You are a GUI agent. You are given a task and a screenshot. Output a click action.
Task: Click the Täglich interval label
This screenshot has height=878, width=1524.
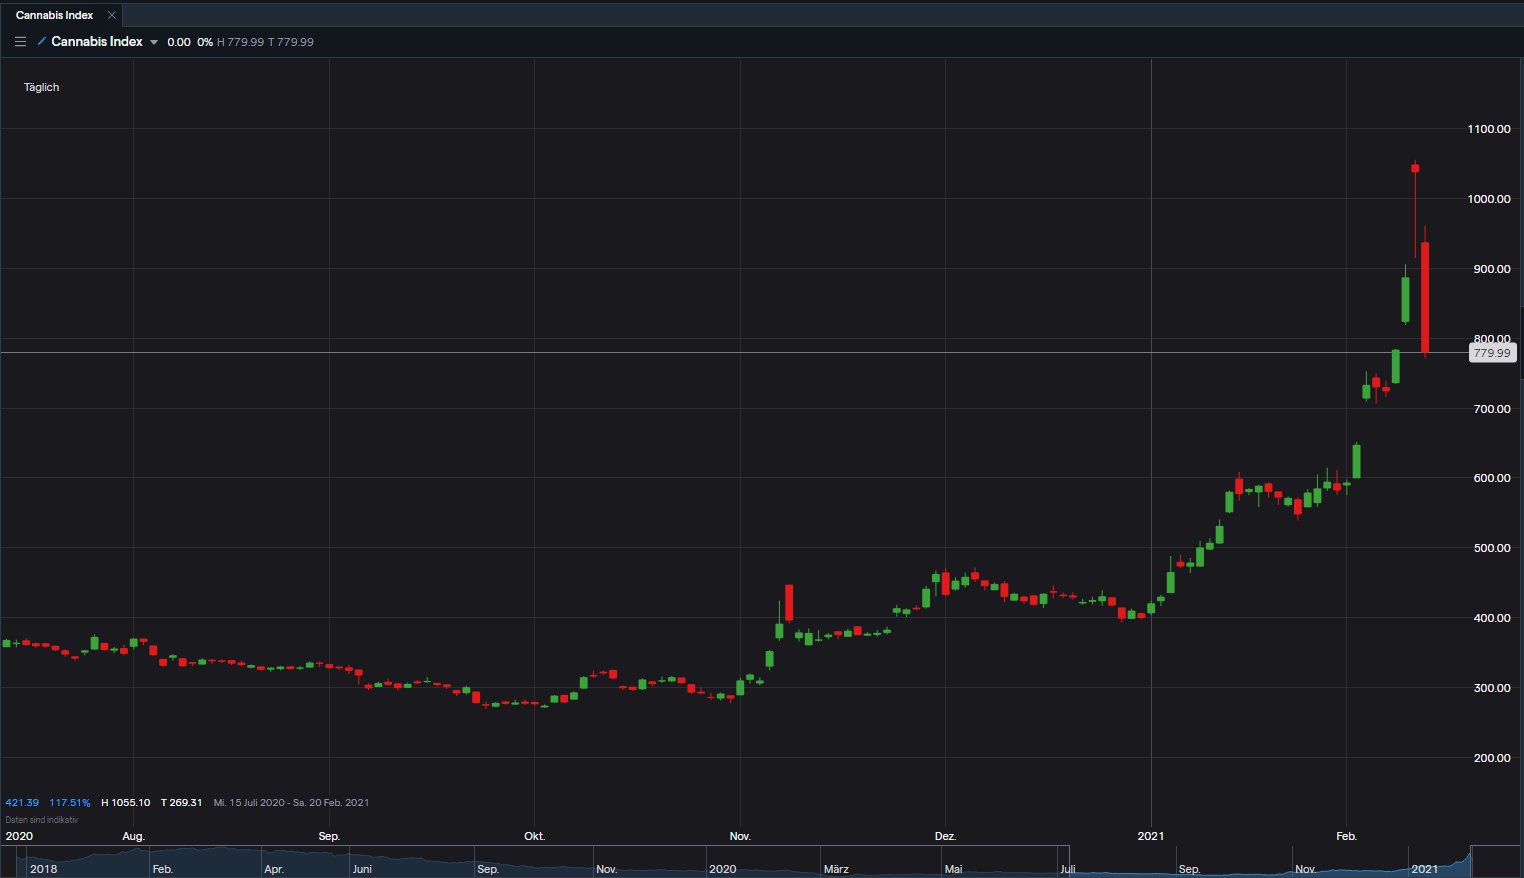42,87
